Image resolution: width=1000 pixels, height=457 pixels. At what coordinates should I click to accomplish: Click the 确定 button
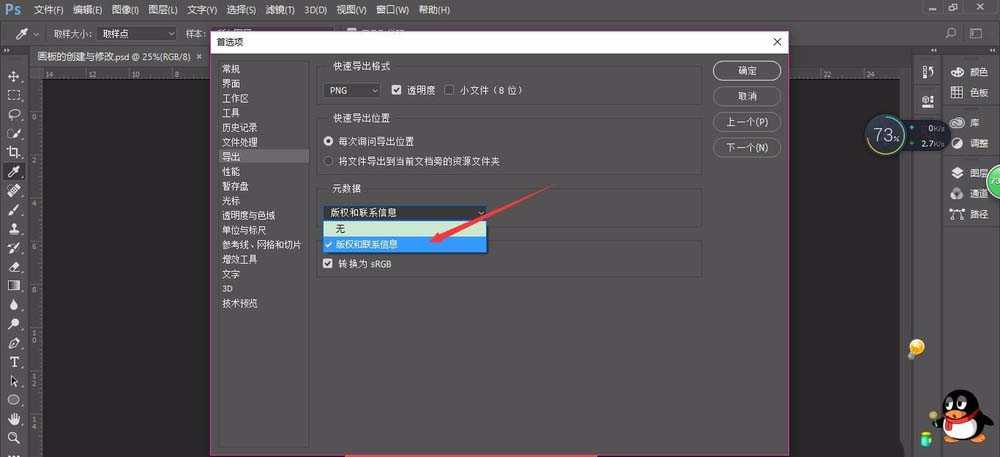pos(746,71)
